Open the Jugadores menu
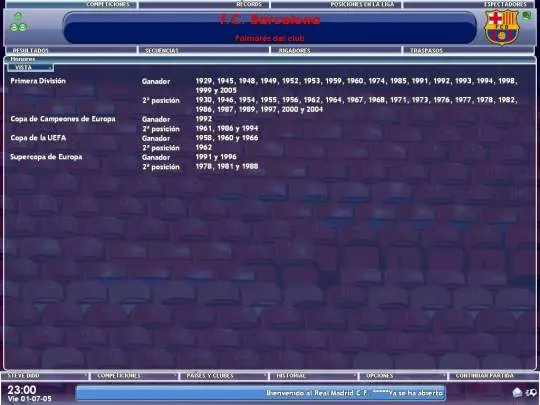 336,50
